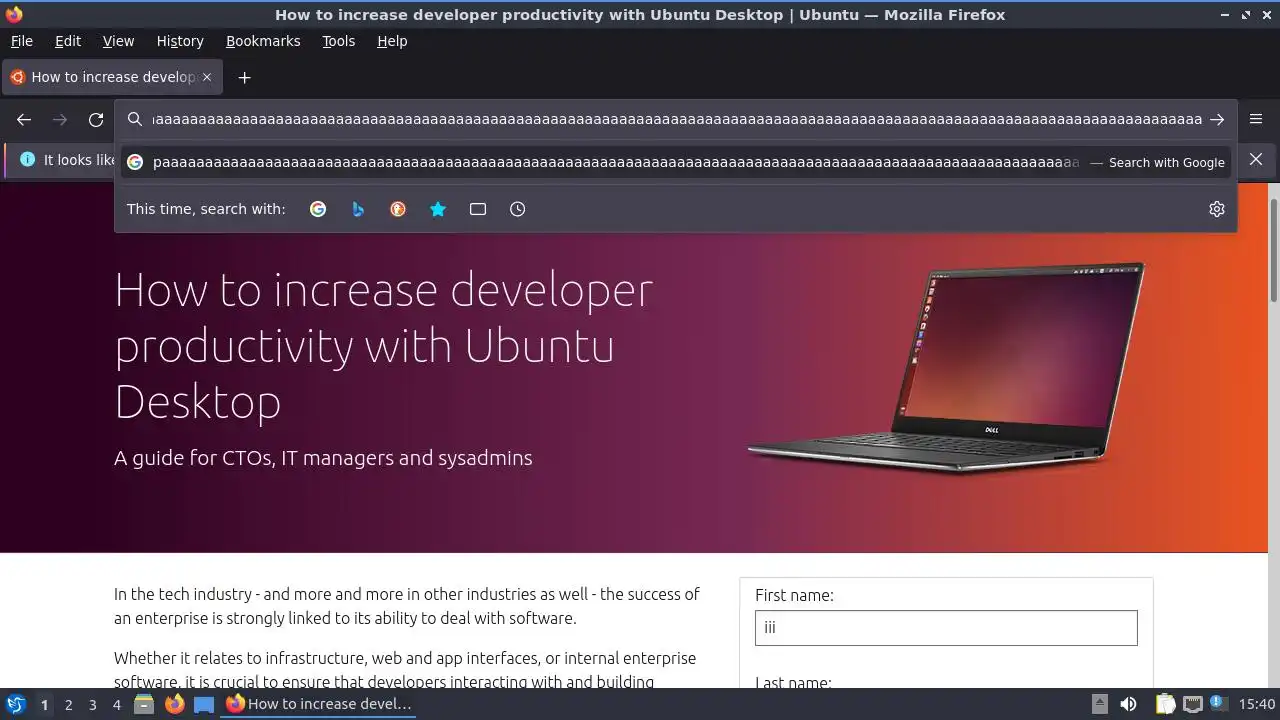
Task: Dismiss the notification bar with X
Action: pos(1256,159)
